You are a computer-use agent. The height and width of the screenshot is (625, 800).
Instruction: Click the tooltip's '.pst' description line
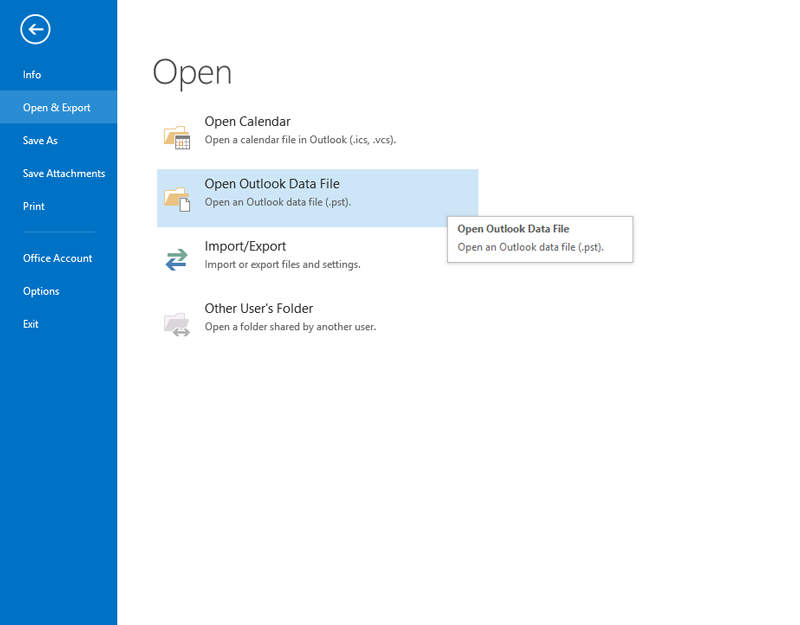coord(531,247)
